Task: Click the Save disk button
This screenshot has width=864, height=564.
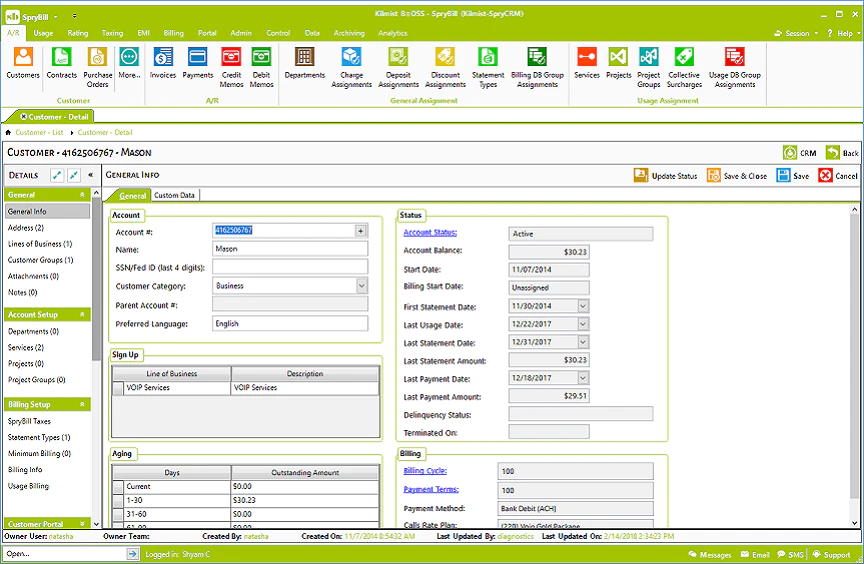Action: pos(793,176)
